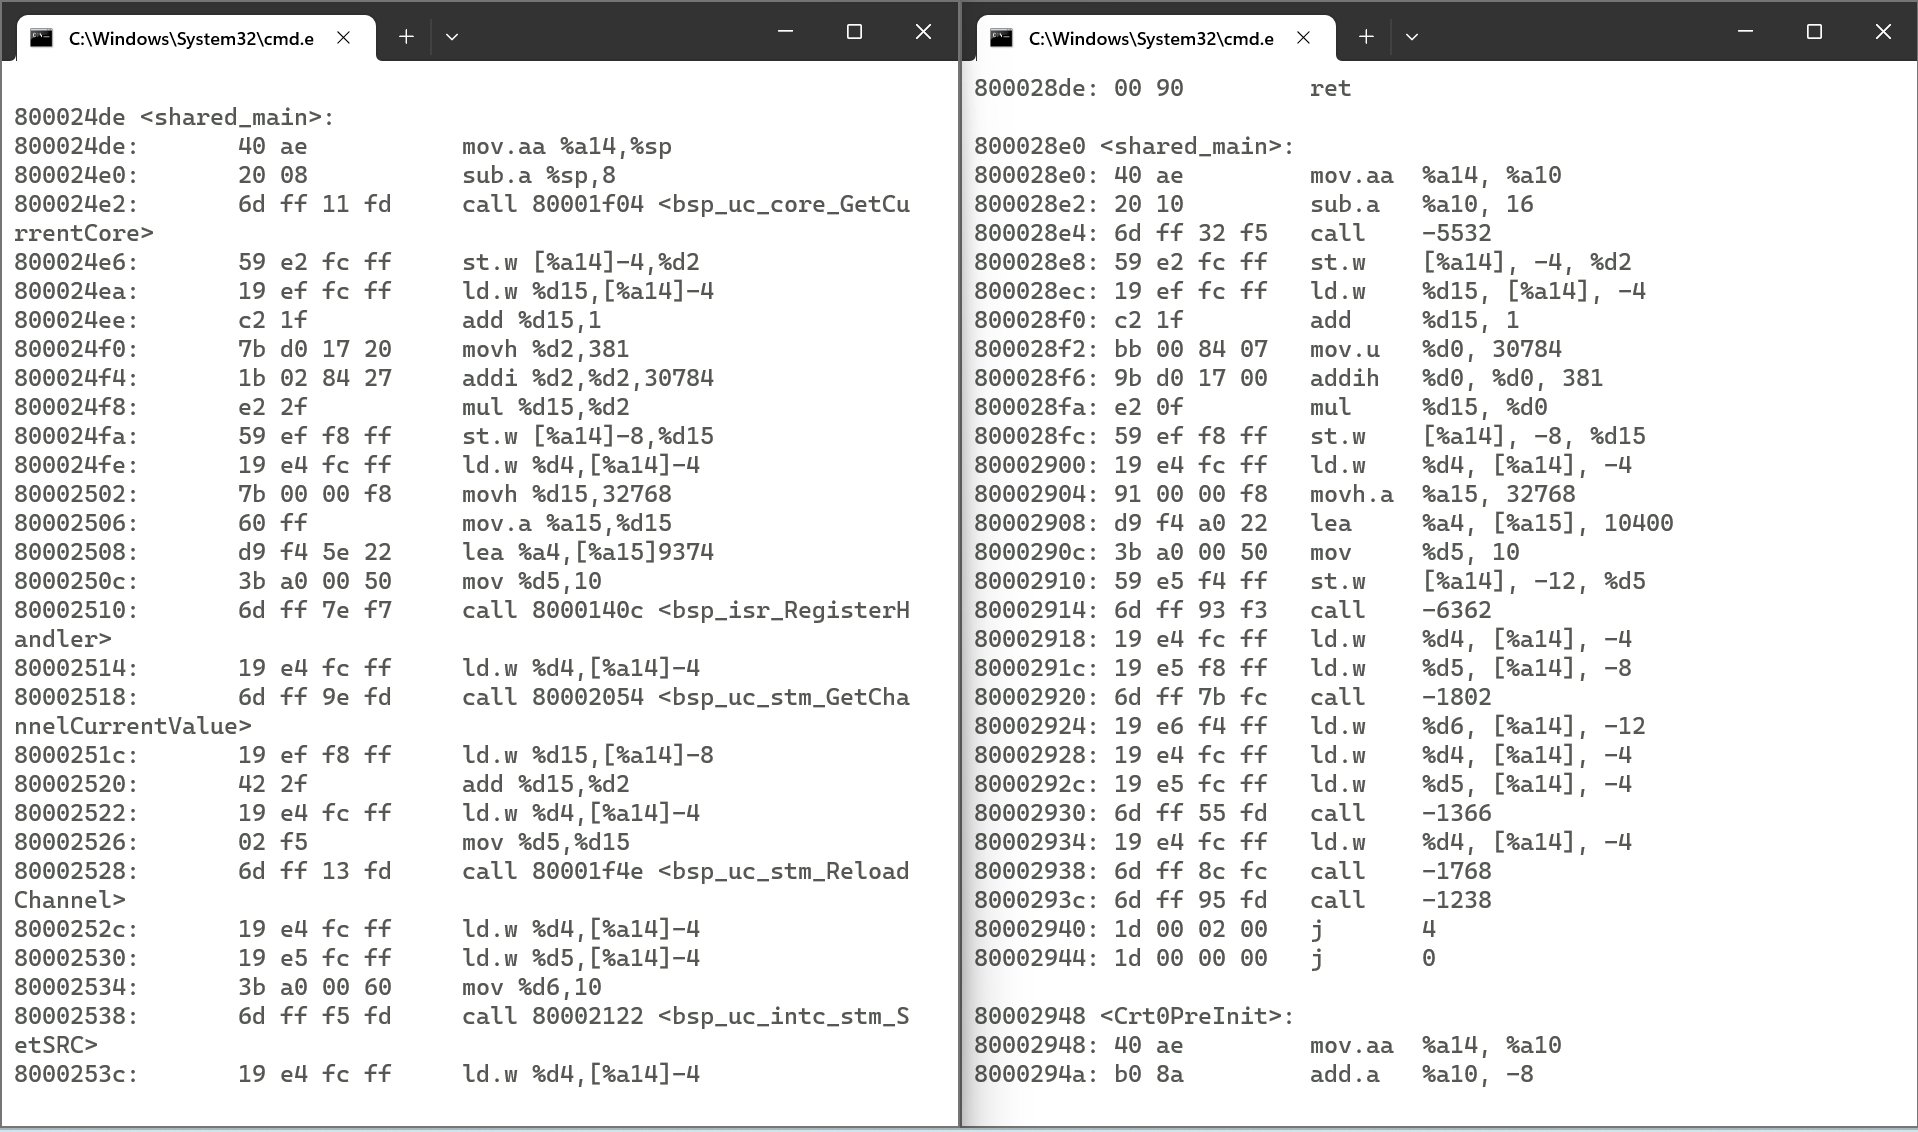This screenshot has height=1132, width=1918.
Task: Select the shared_main label at 800028e0
Action: pyautogui.click(x=1134, y=146)
